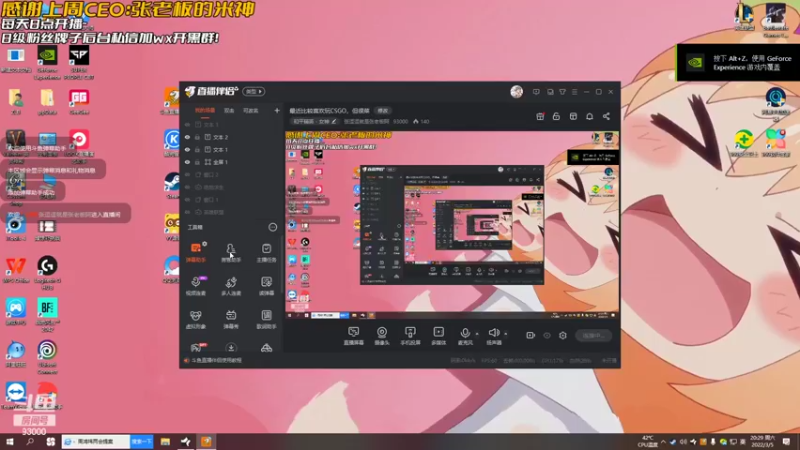Screen dimensions: 800x450
Task: Click inside the live preview canvas
Action: 452,225
